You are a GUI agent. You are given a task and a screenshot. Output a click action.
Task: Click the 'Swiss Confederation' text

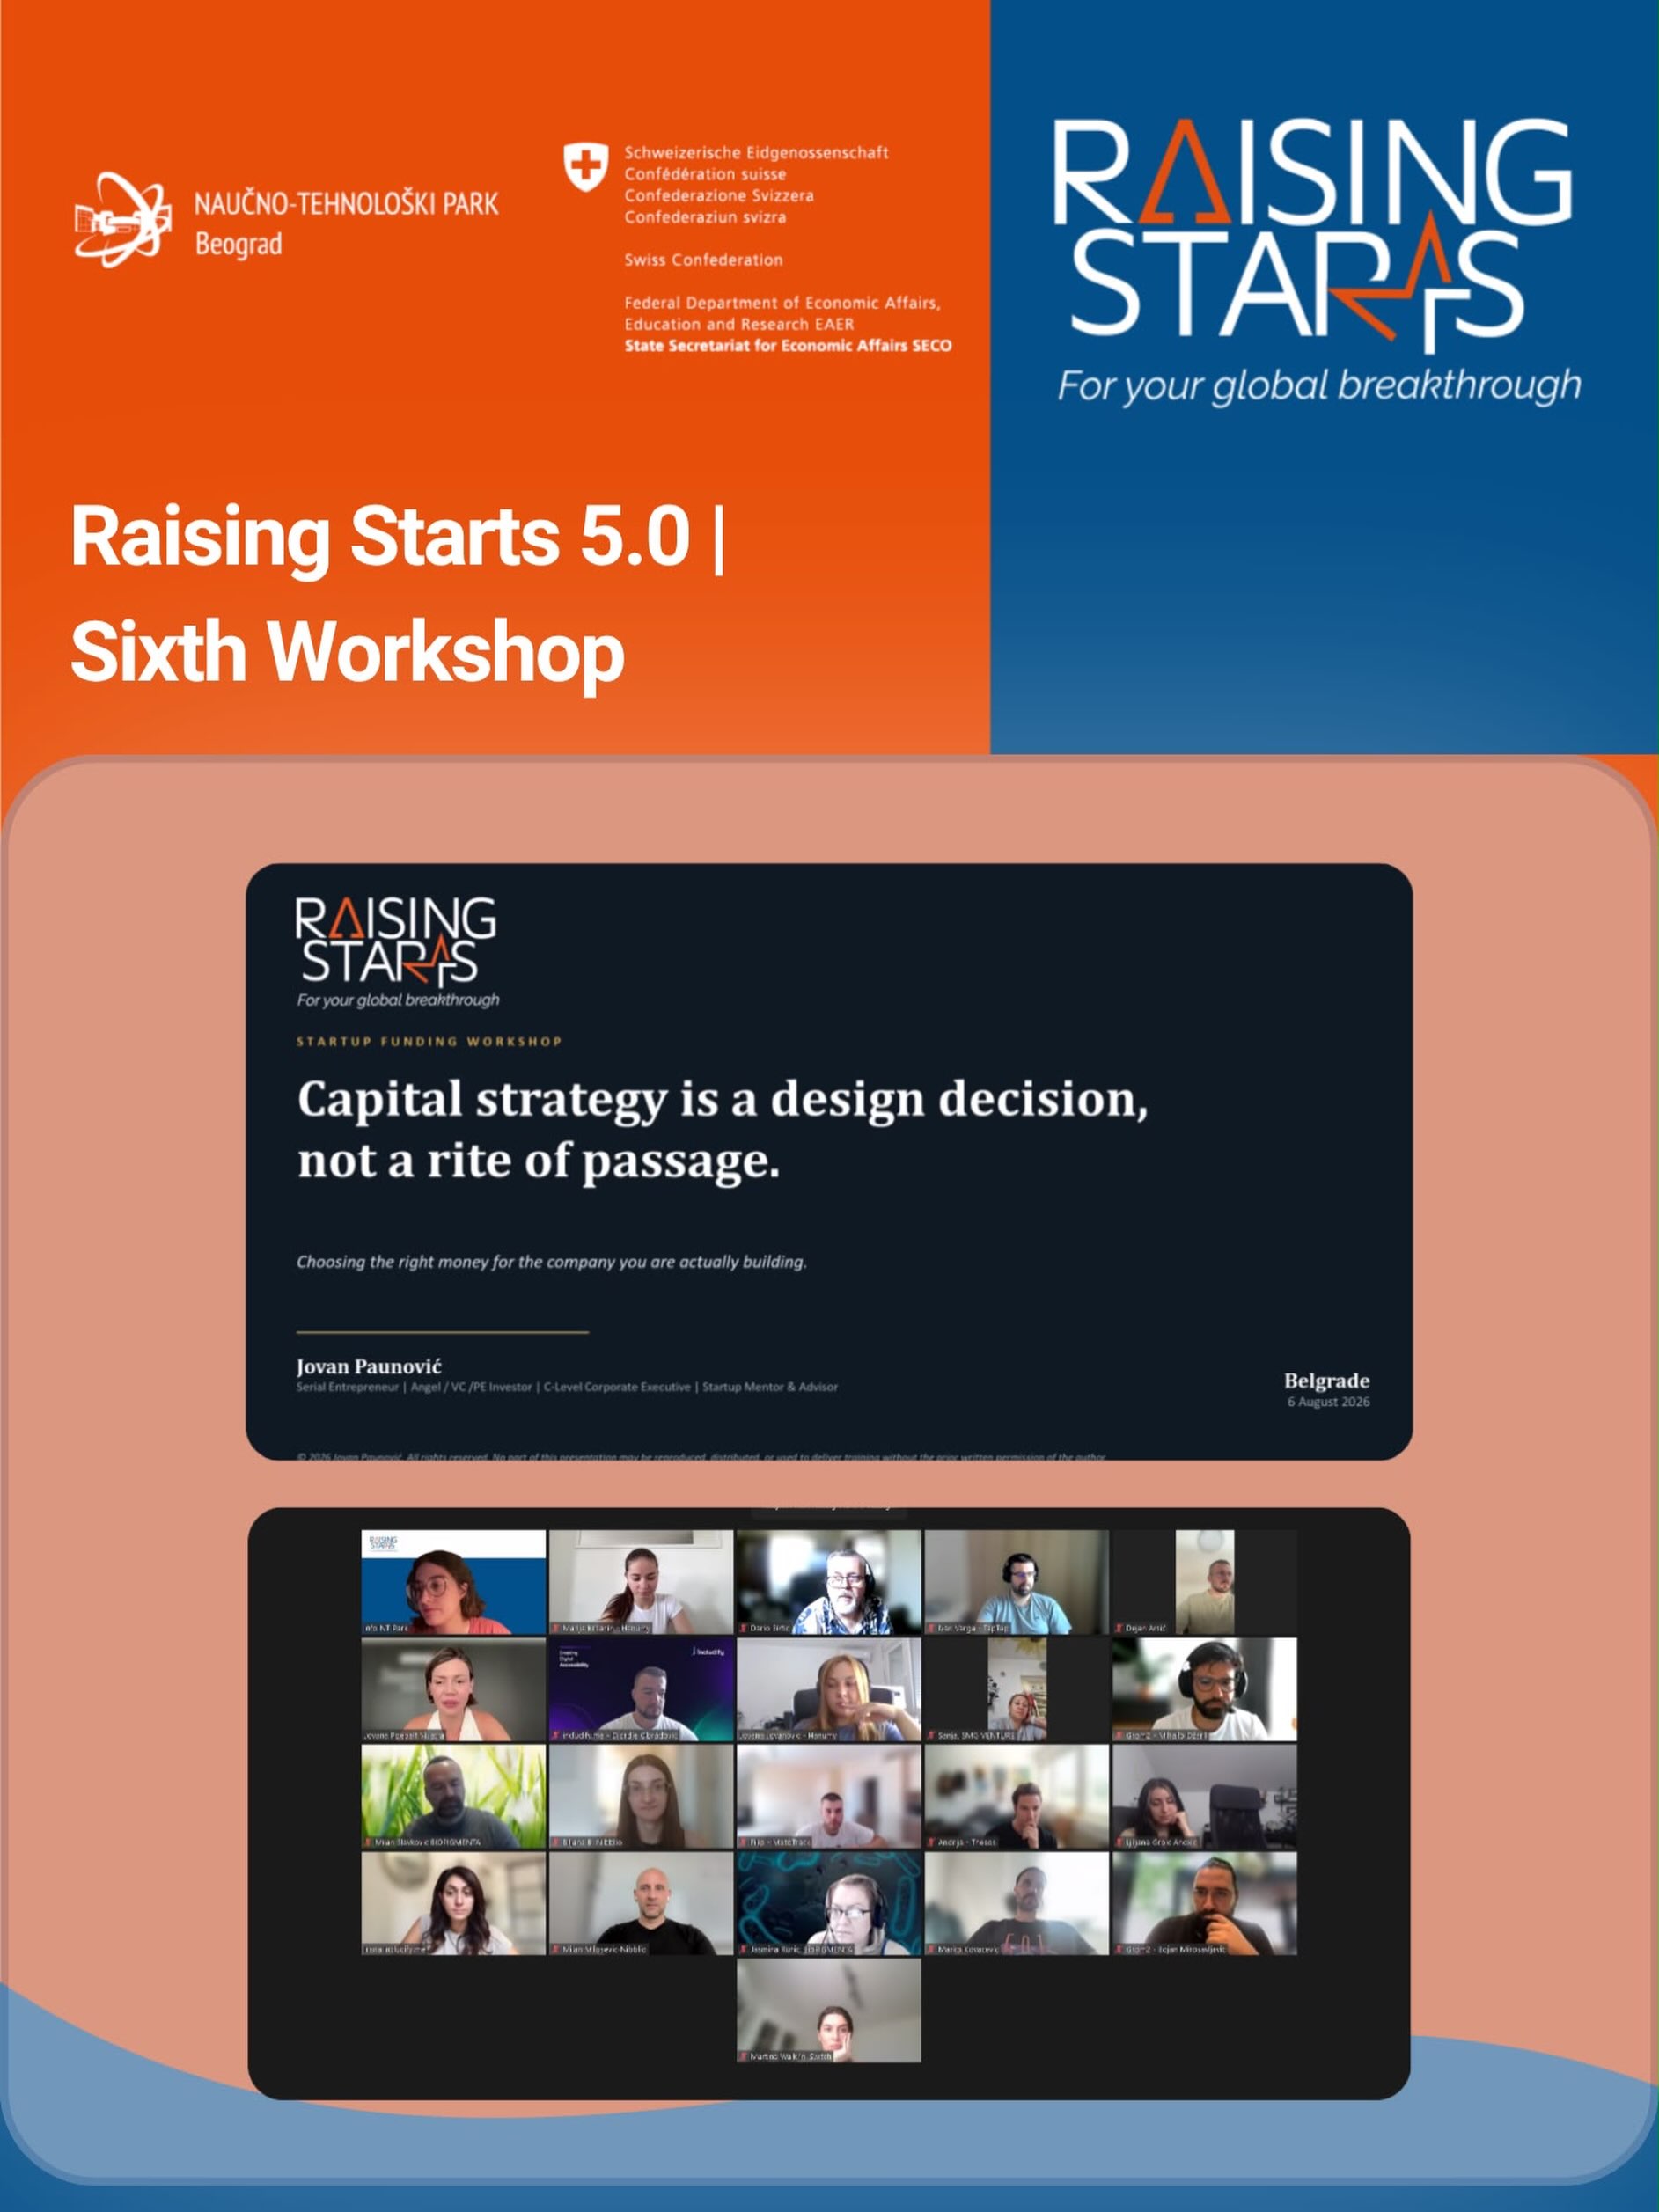pos(703,260)
